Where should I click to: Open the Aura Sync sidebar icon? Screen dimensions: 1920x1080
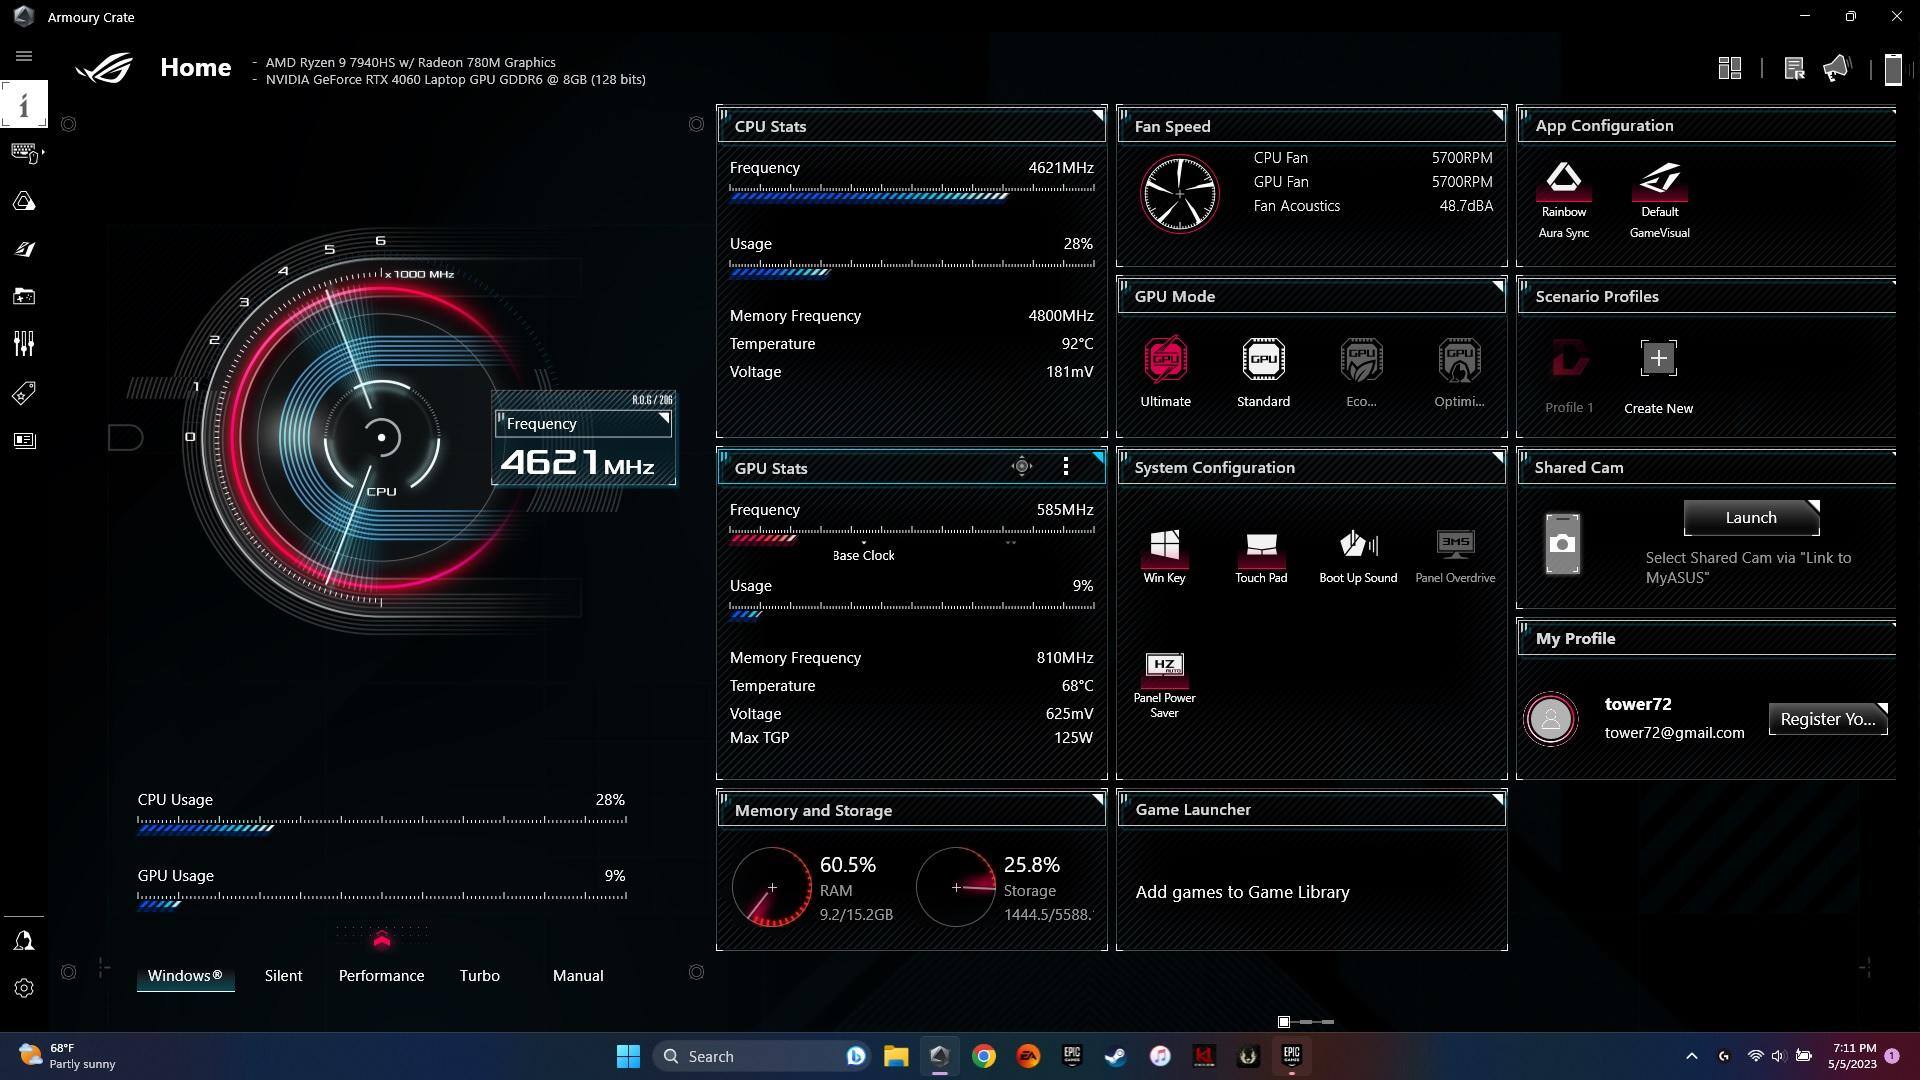pyautogui.click(x=24, y=202)
